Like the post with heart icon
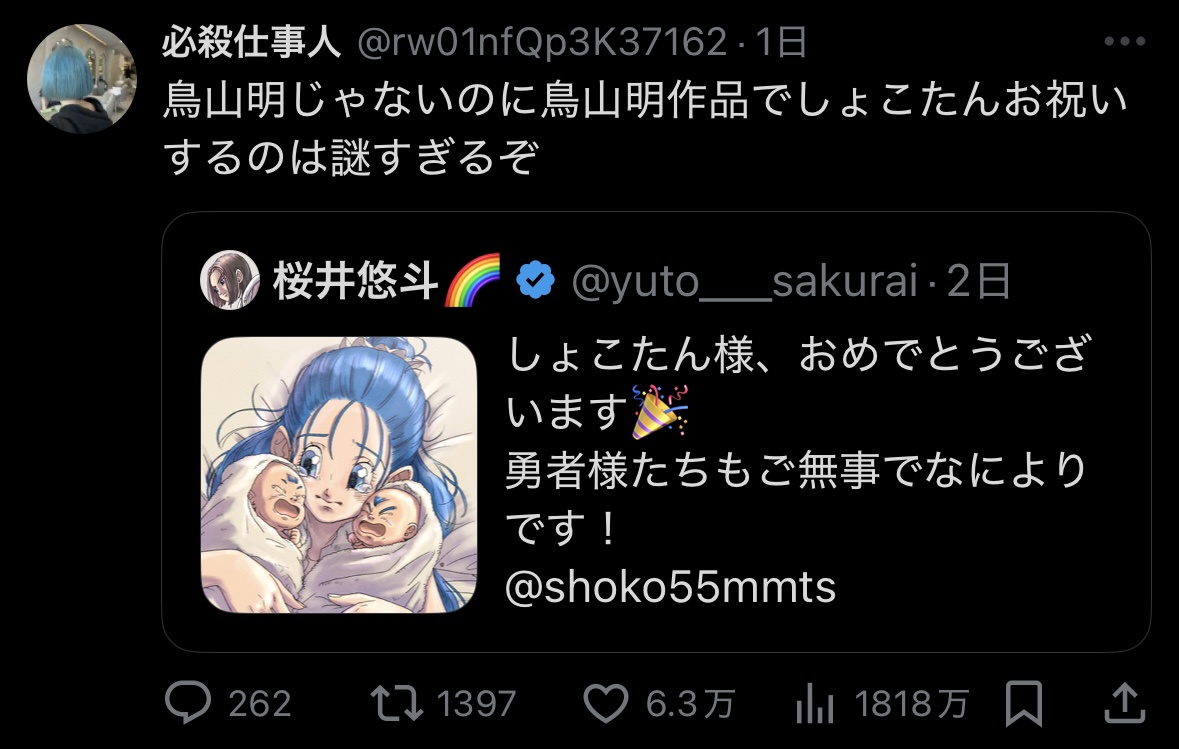 coord(606,703)
